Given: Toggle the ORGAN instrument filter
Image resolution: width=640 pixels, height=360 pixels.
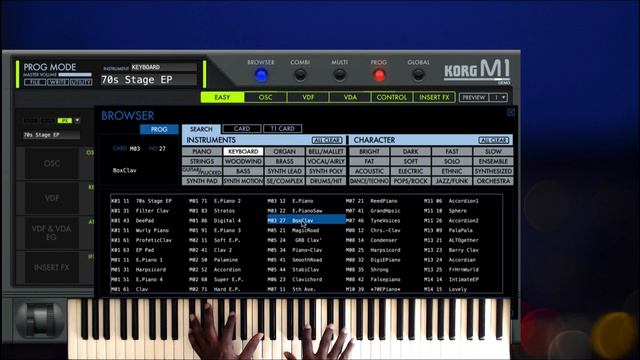Looking at the screenshot, I should [x=284, y=151].
